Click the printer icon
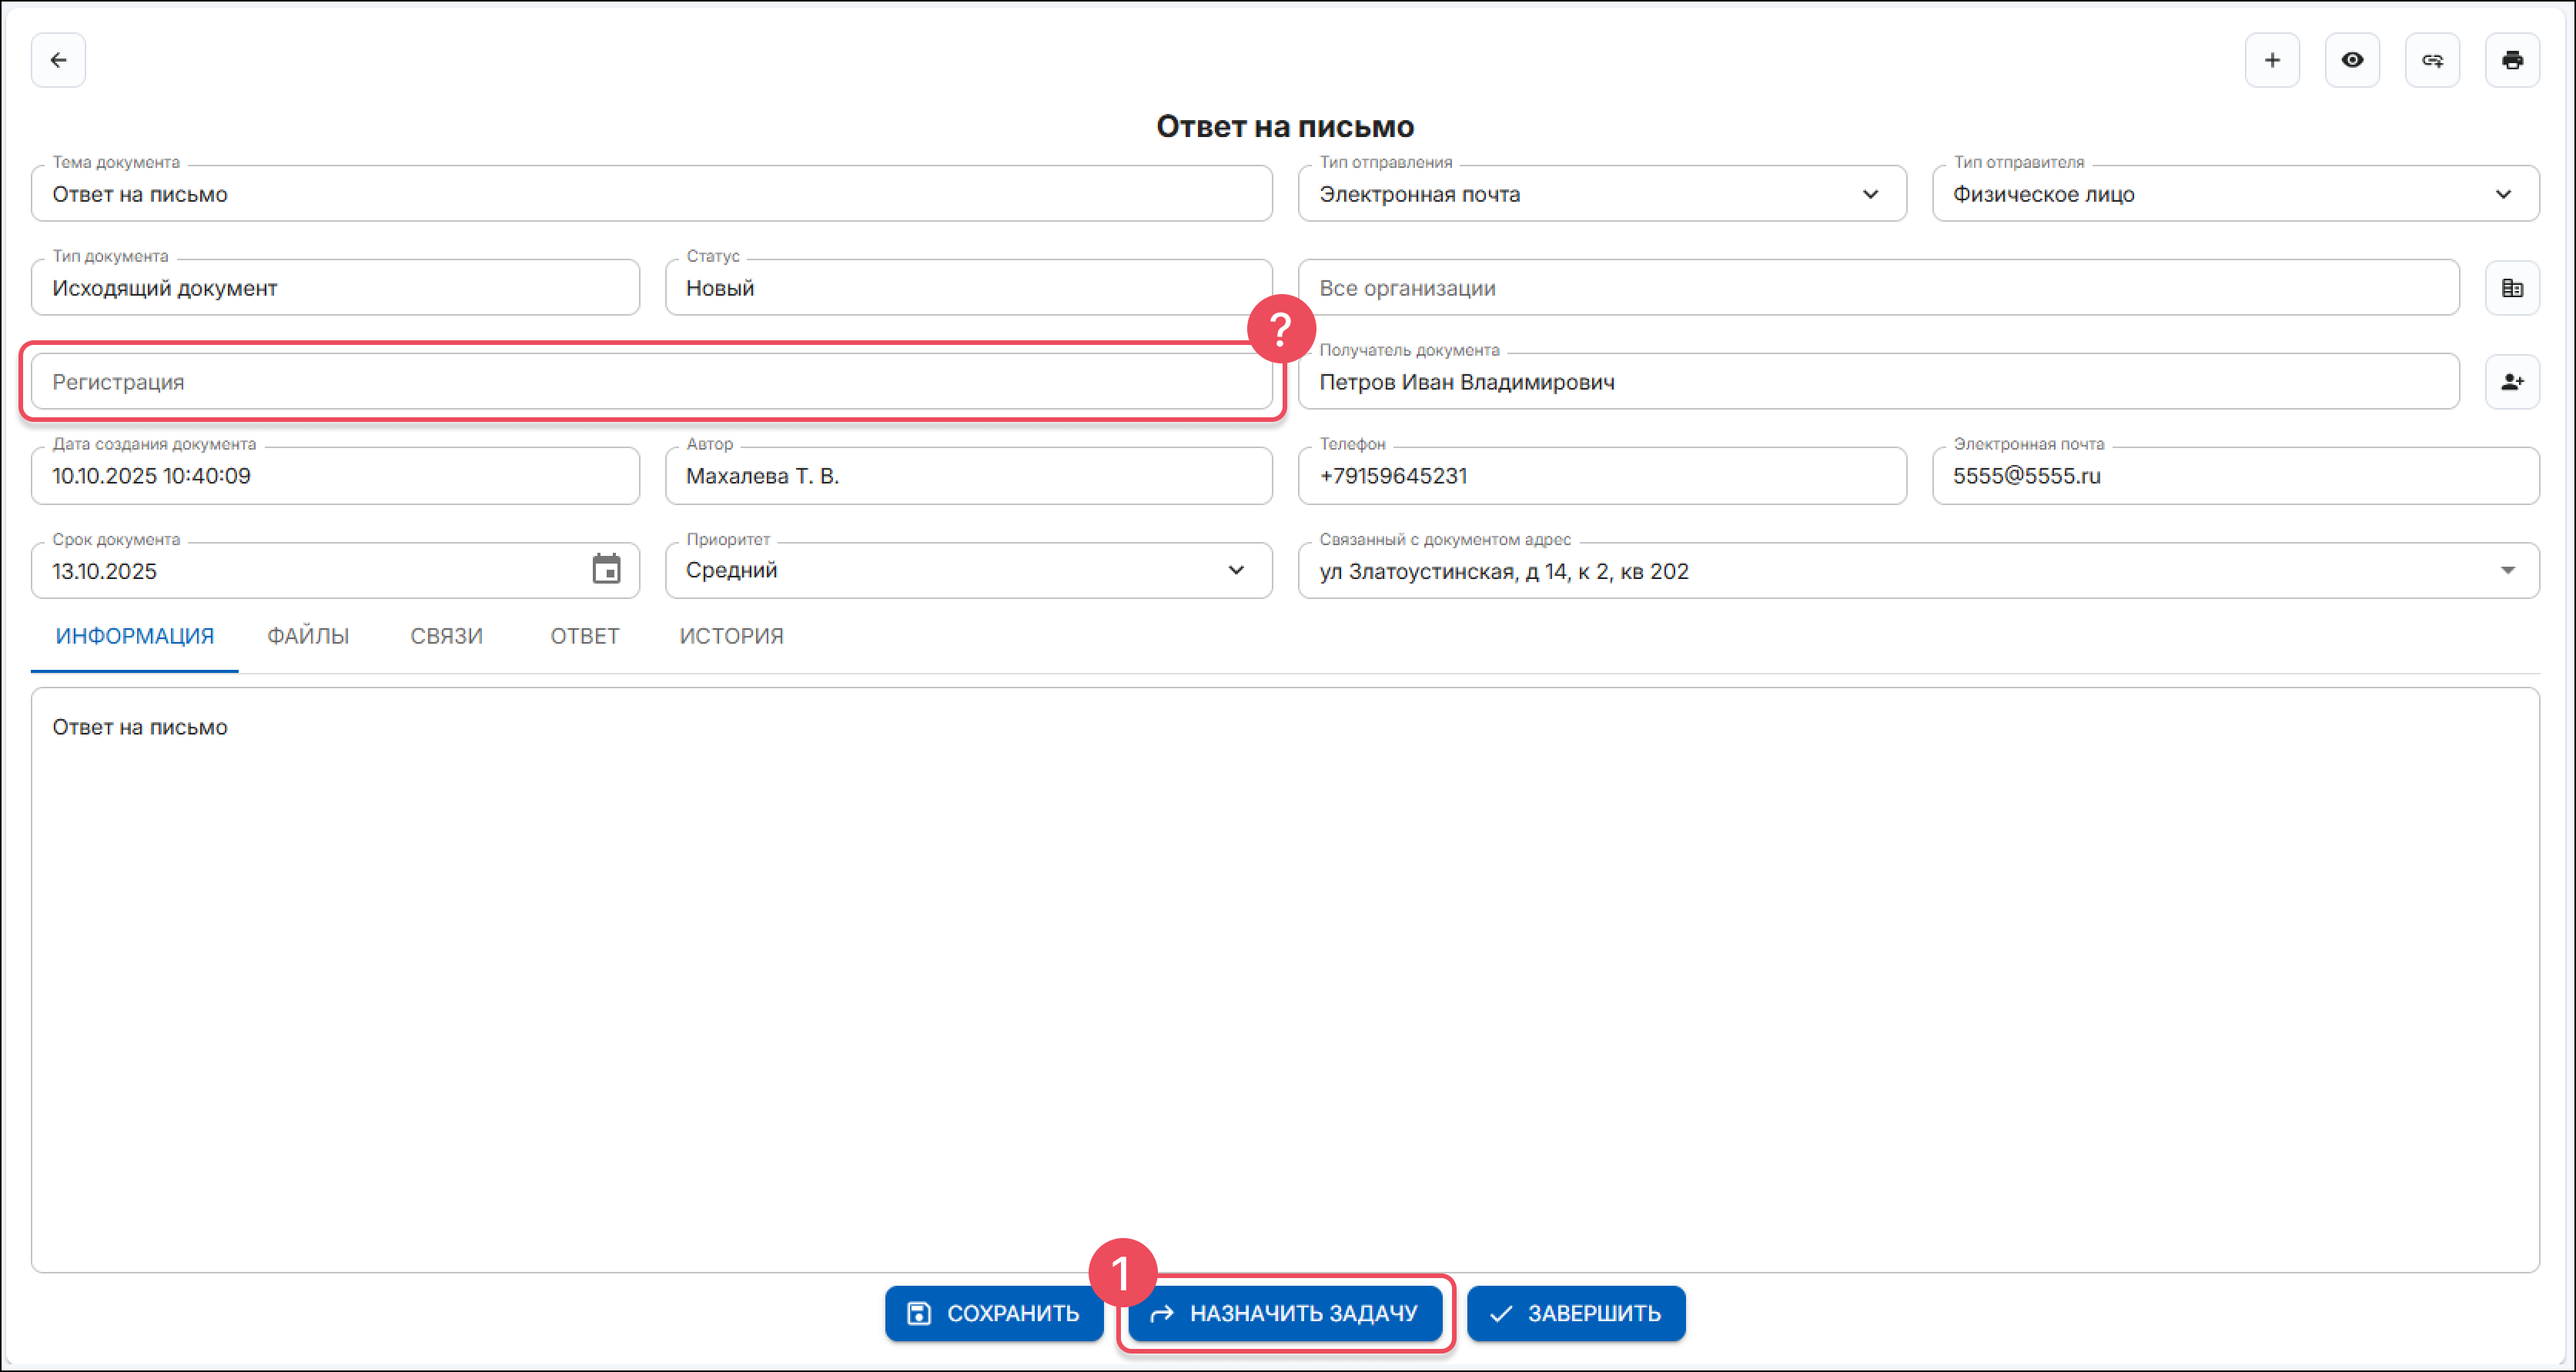This screenshot has height=1372, width=2576. pos(2511,60)
